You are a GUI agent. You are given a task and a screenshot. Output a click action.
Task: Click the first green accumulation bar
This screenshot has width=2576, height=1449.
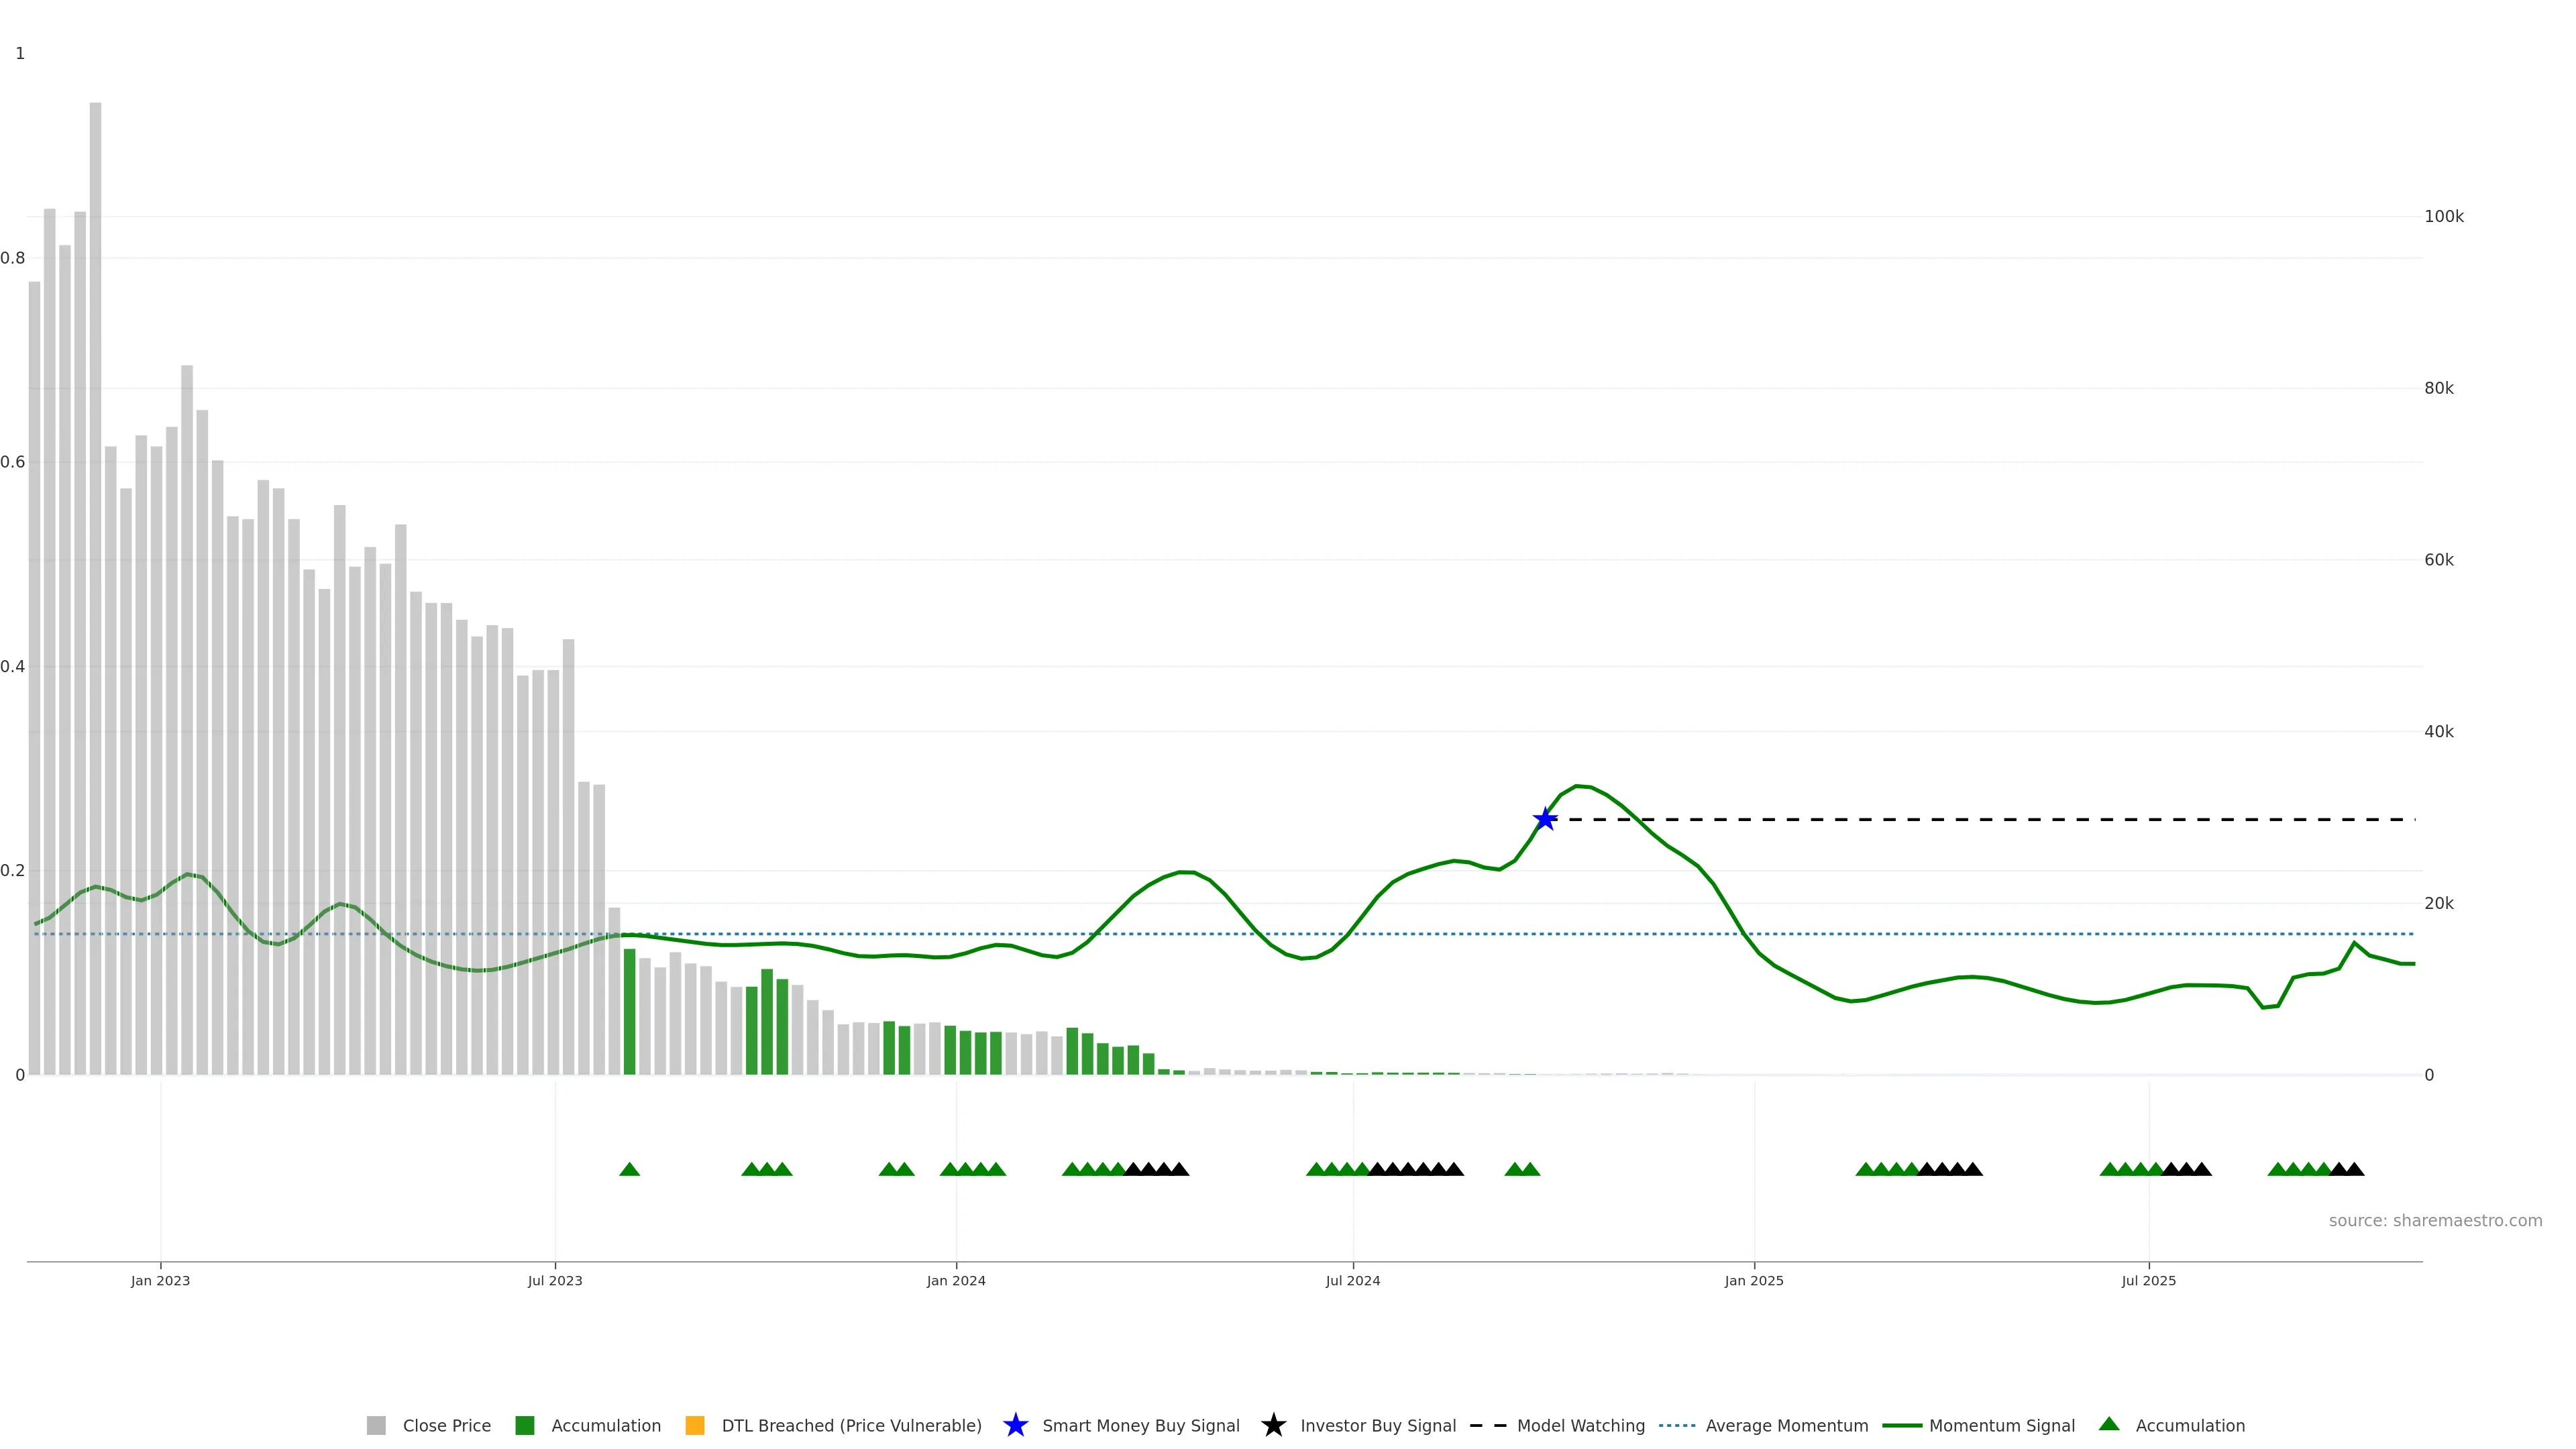point(630,1012)
